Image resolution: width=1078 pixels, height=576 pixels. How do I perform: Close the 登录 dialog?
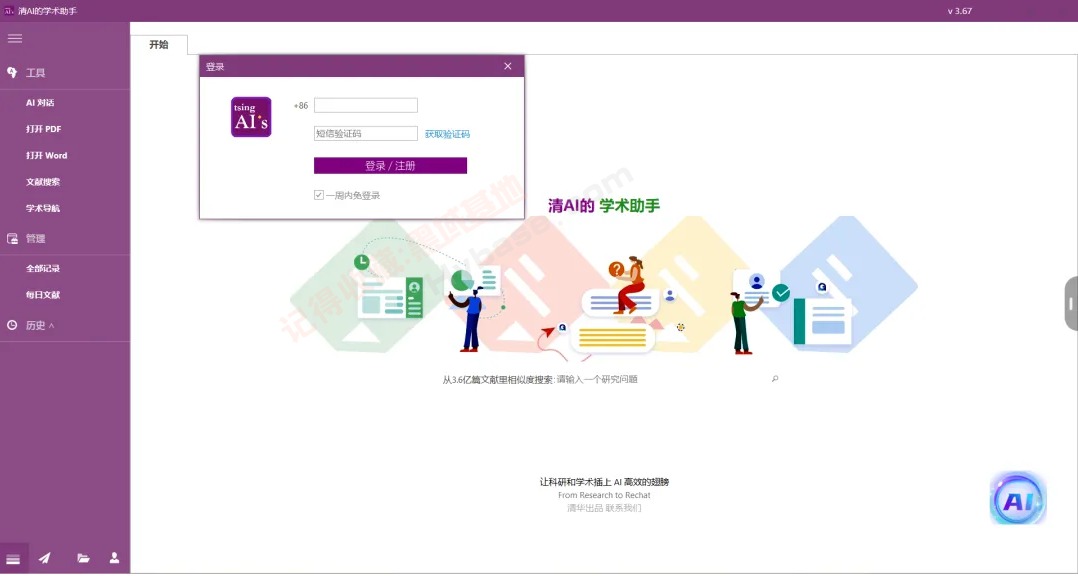(507, 66)
